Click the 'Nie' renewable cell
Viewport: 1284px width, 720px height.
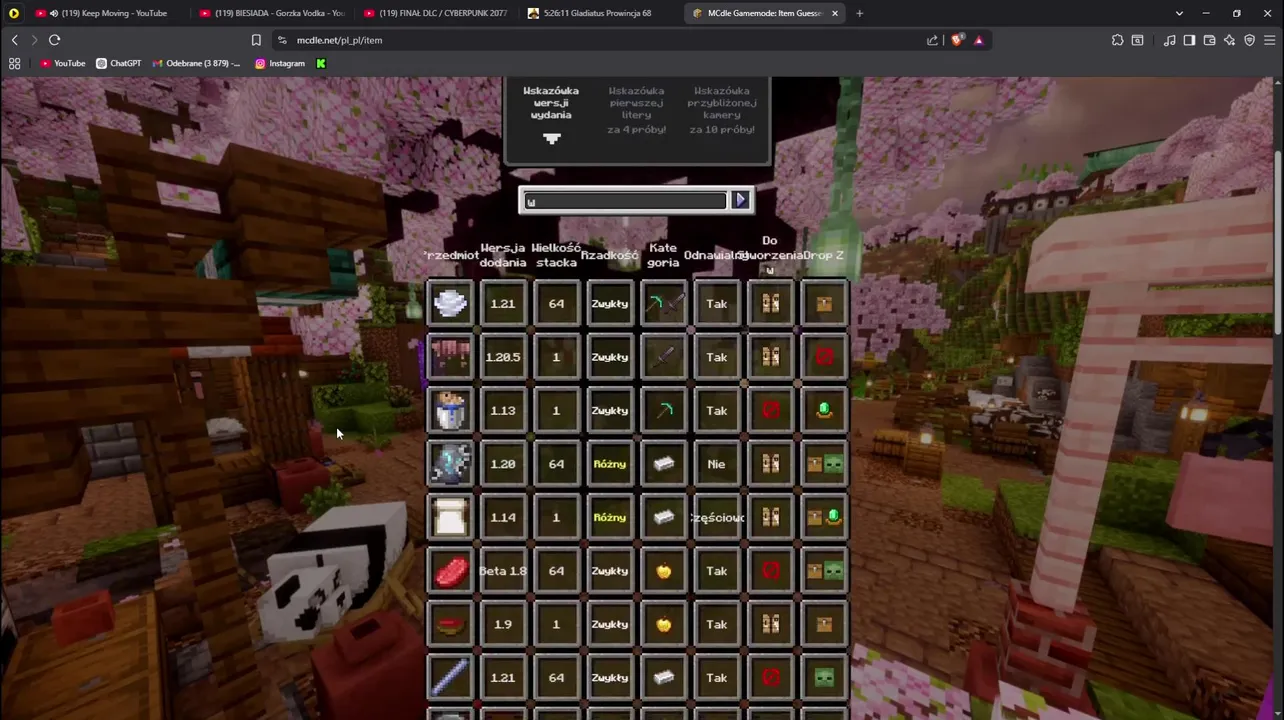(717, 464)
